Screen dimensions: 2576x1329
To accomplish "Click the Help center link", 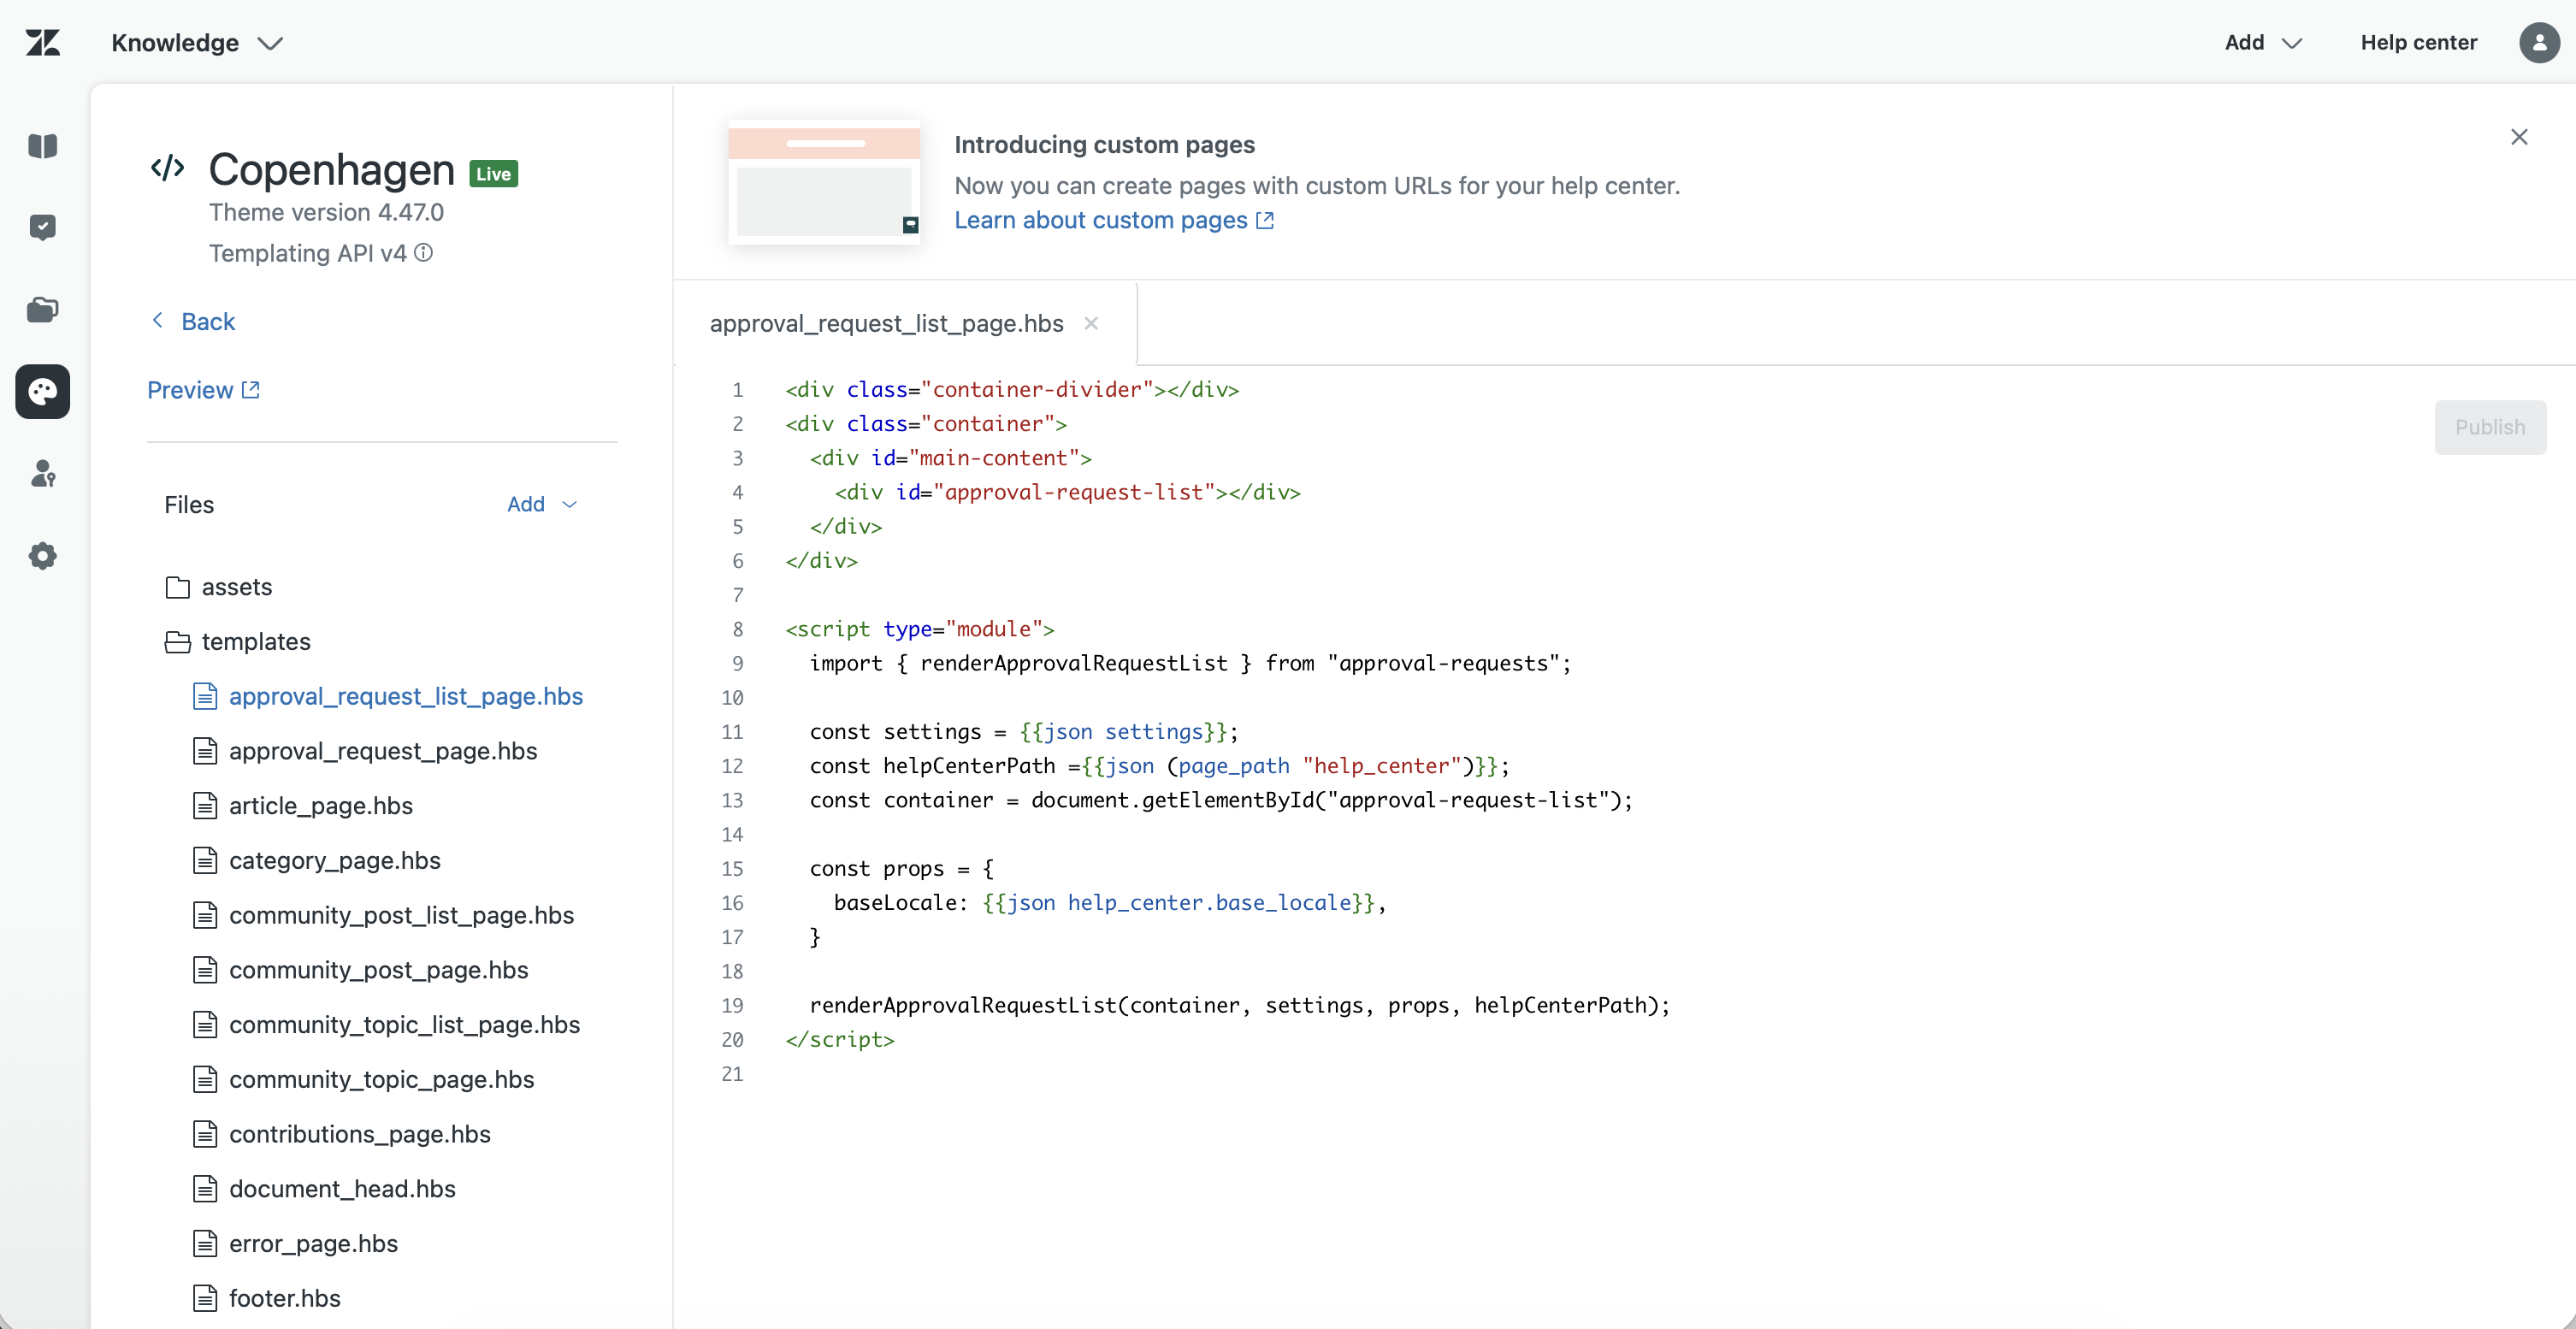I will [2418, 42].
